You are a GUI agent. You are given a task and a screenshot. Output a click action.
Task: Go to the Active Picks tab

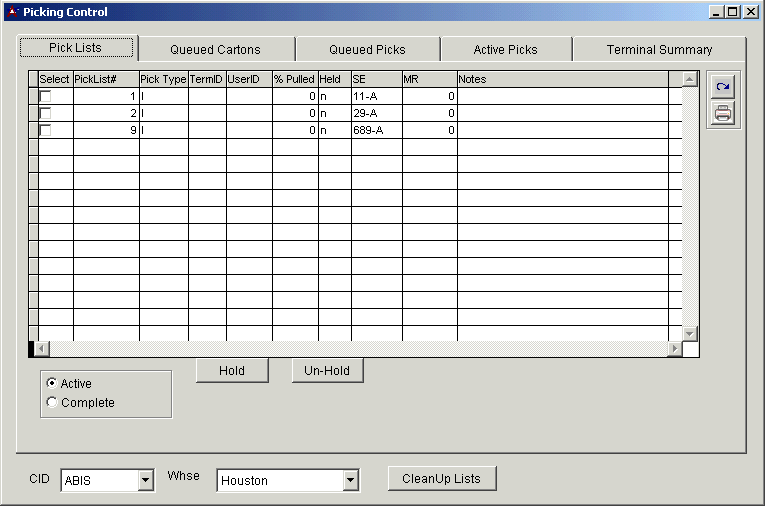coord(505,49)
